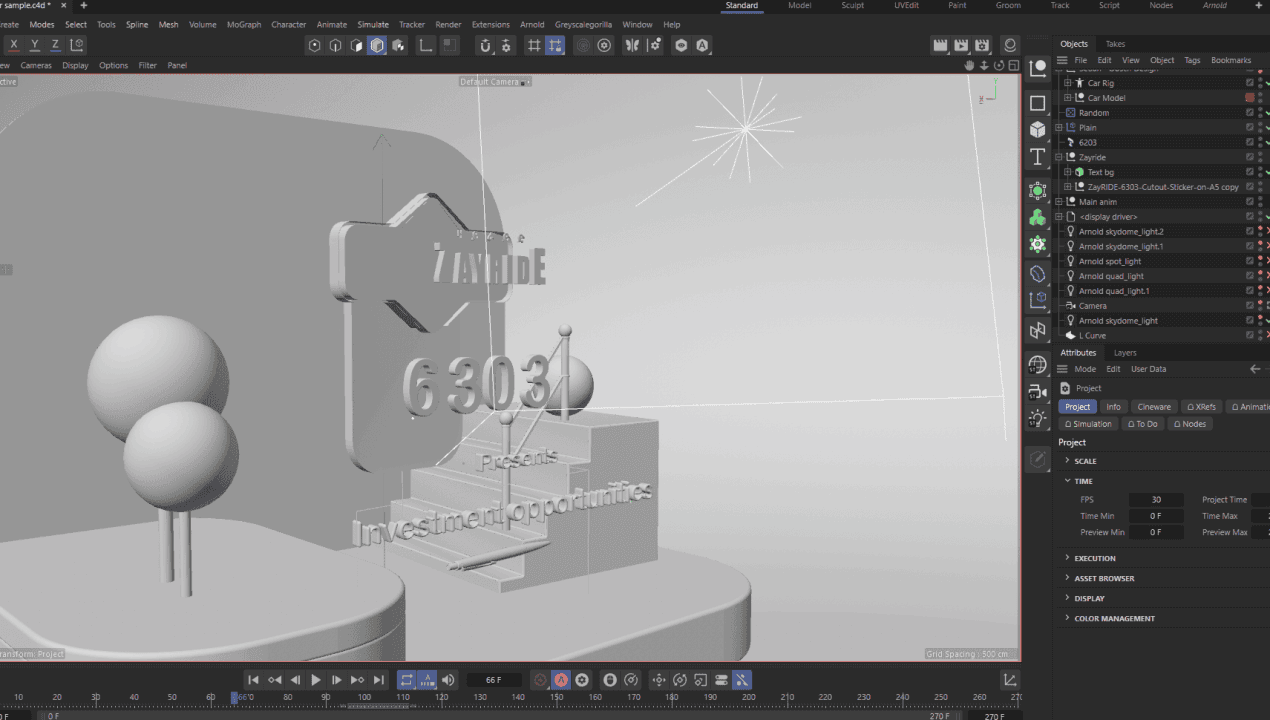Go to start of timeline
The image size is (1270, 720).
[254, 680]
